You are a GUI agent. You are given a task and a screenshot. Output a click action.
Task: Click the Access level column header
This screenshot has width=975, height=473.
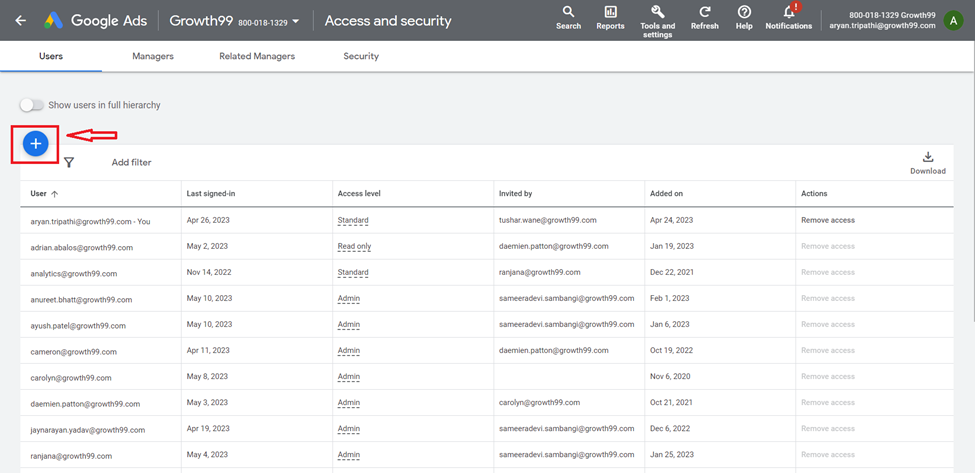pos(359,194)
